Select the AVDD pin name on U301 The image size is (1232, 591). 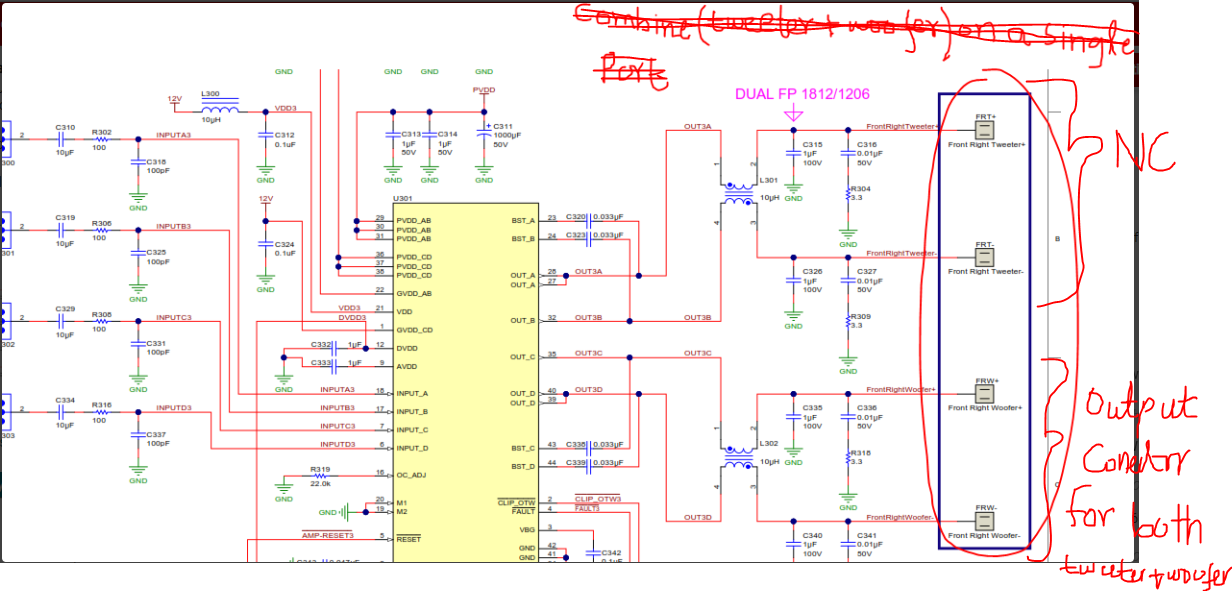coord(408,365)
